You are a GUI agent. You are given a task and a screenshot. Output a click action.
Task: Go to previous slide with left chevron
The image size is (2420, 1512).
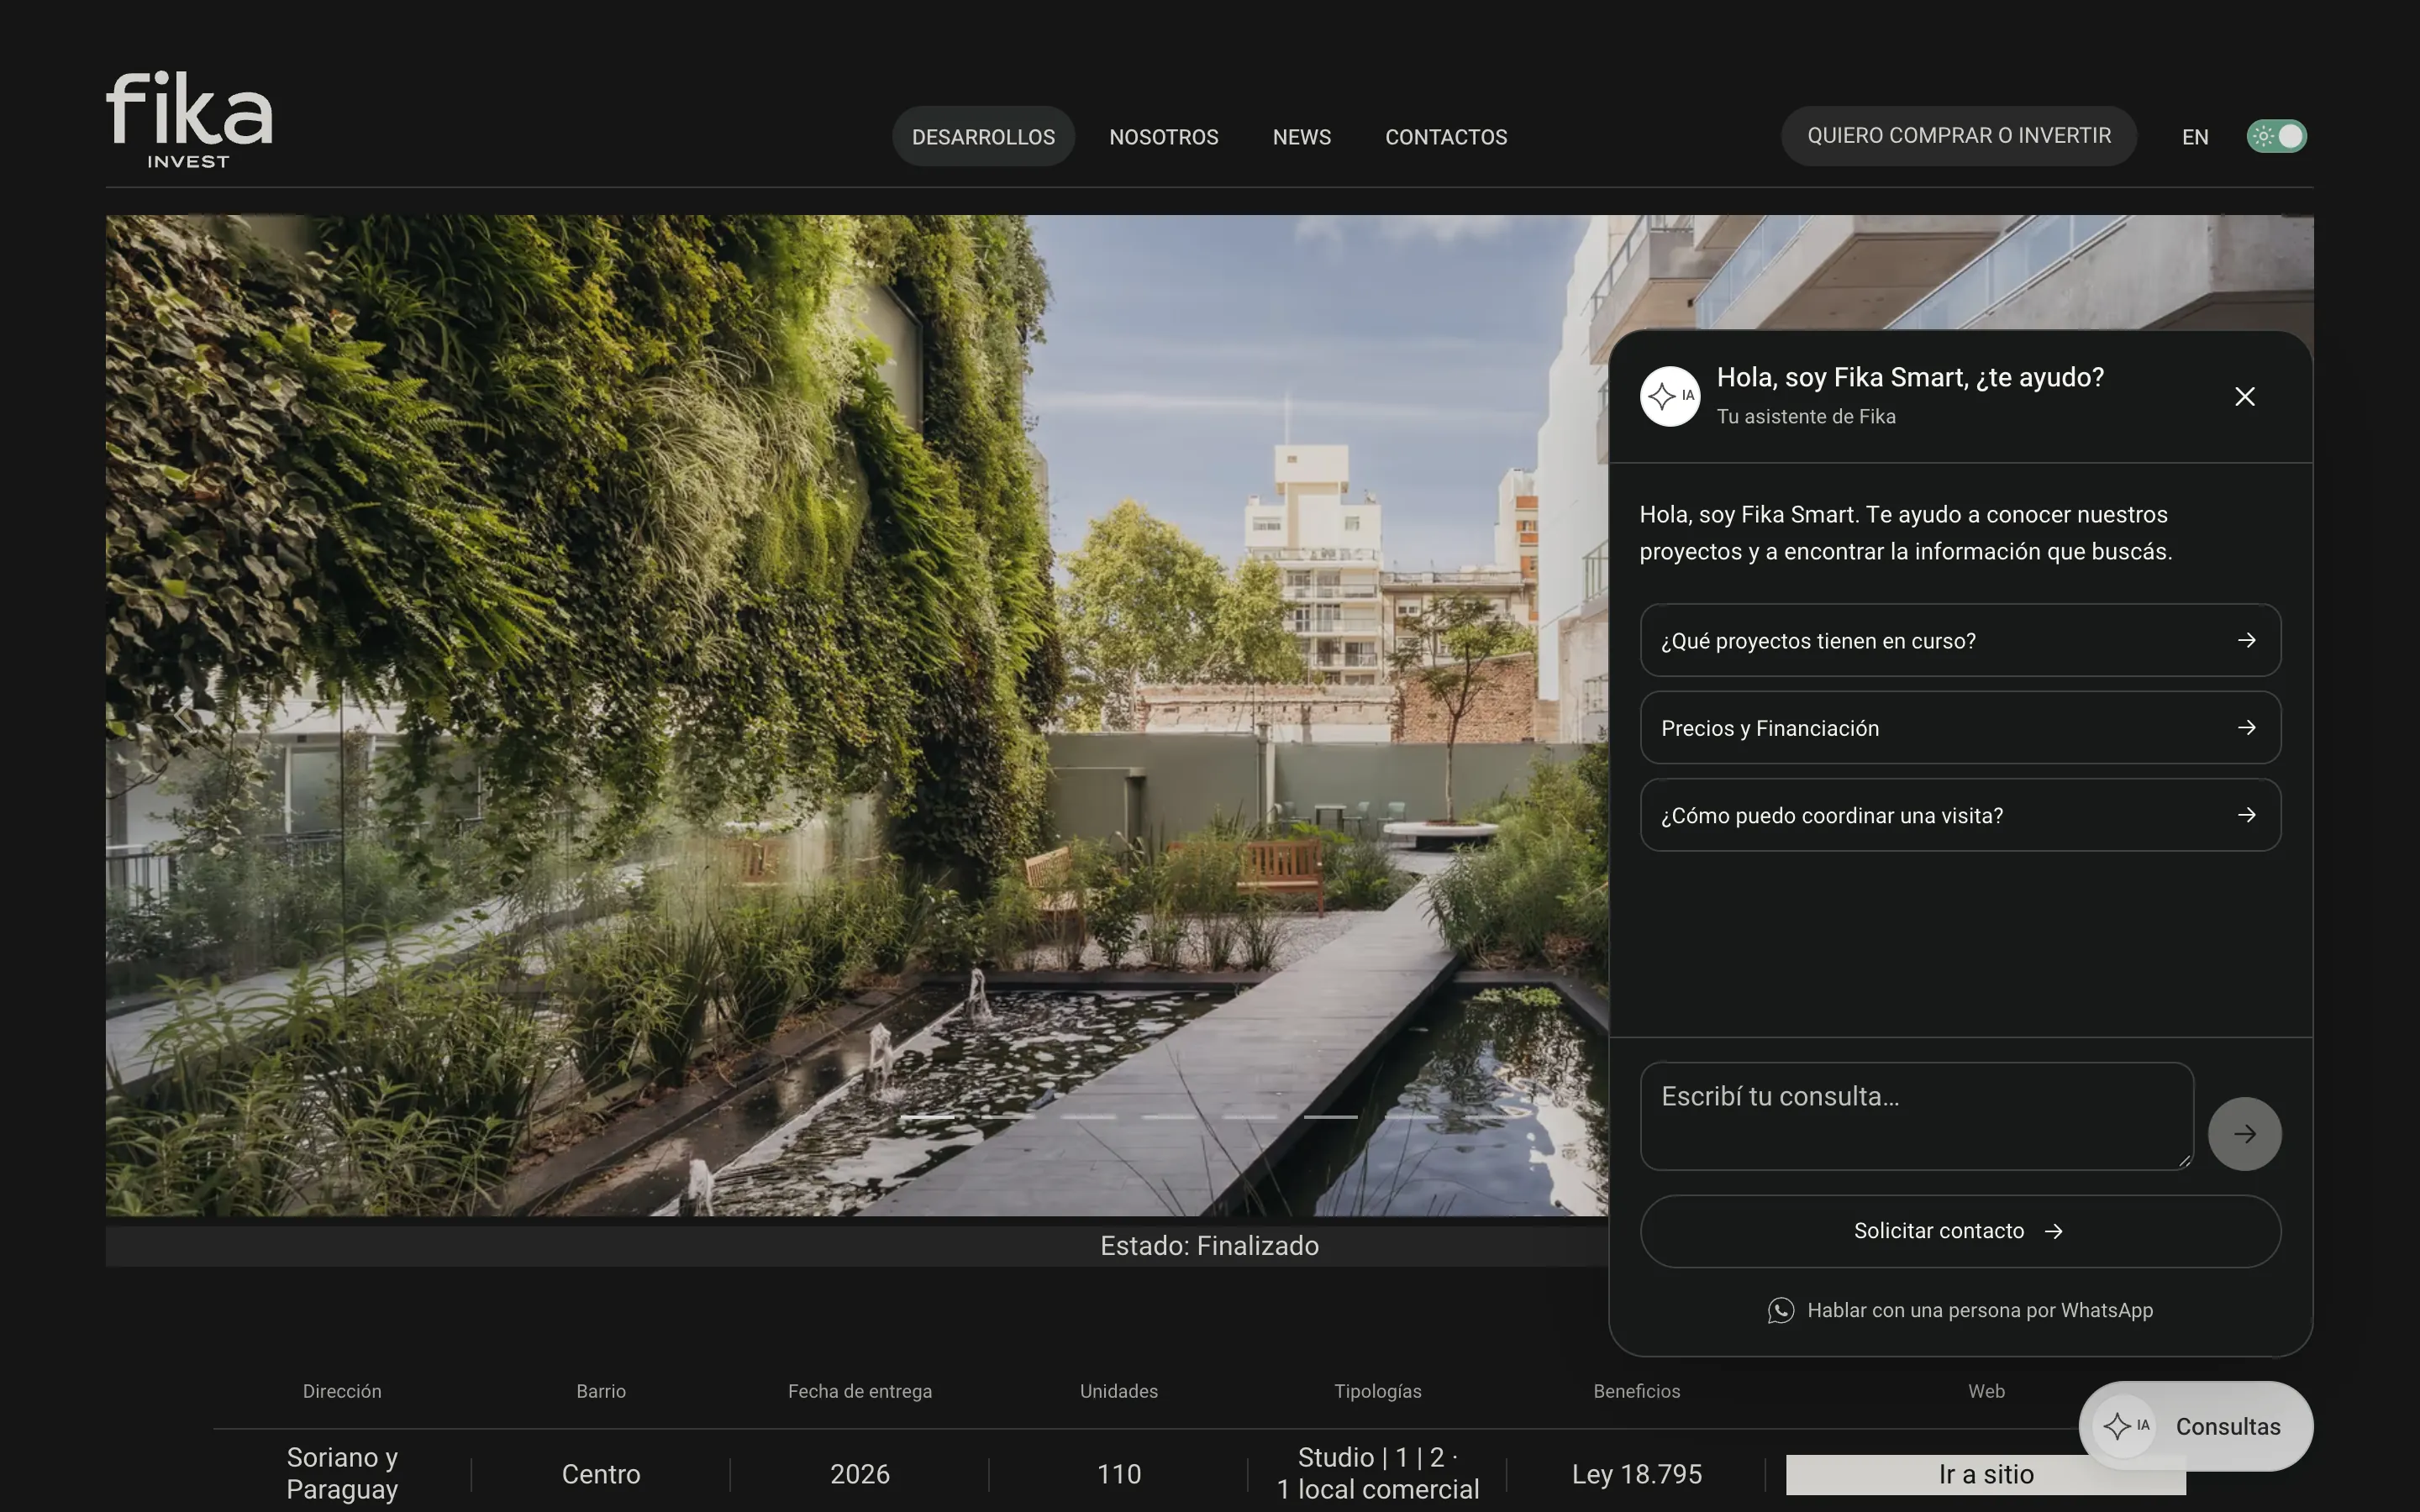point(184,716)
